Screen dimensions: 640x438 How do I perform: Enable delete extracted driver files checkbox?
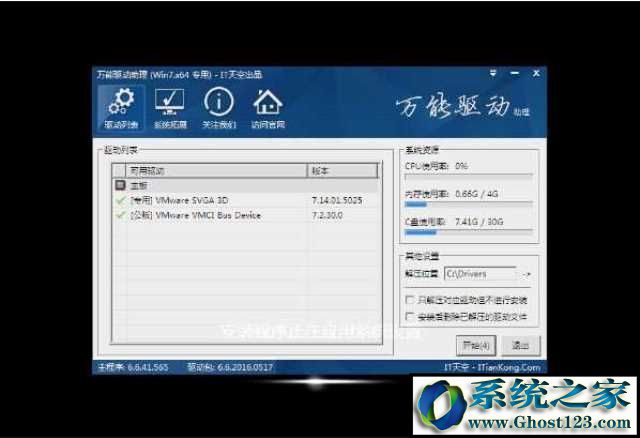click(409, 316)
